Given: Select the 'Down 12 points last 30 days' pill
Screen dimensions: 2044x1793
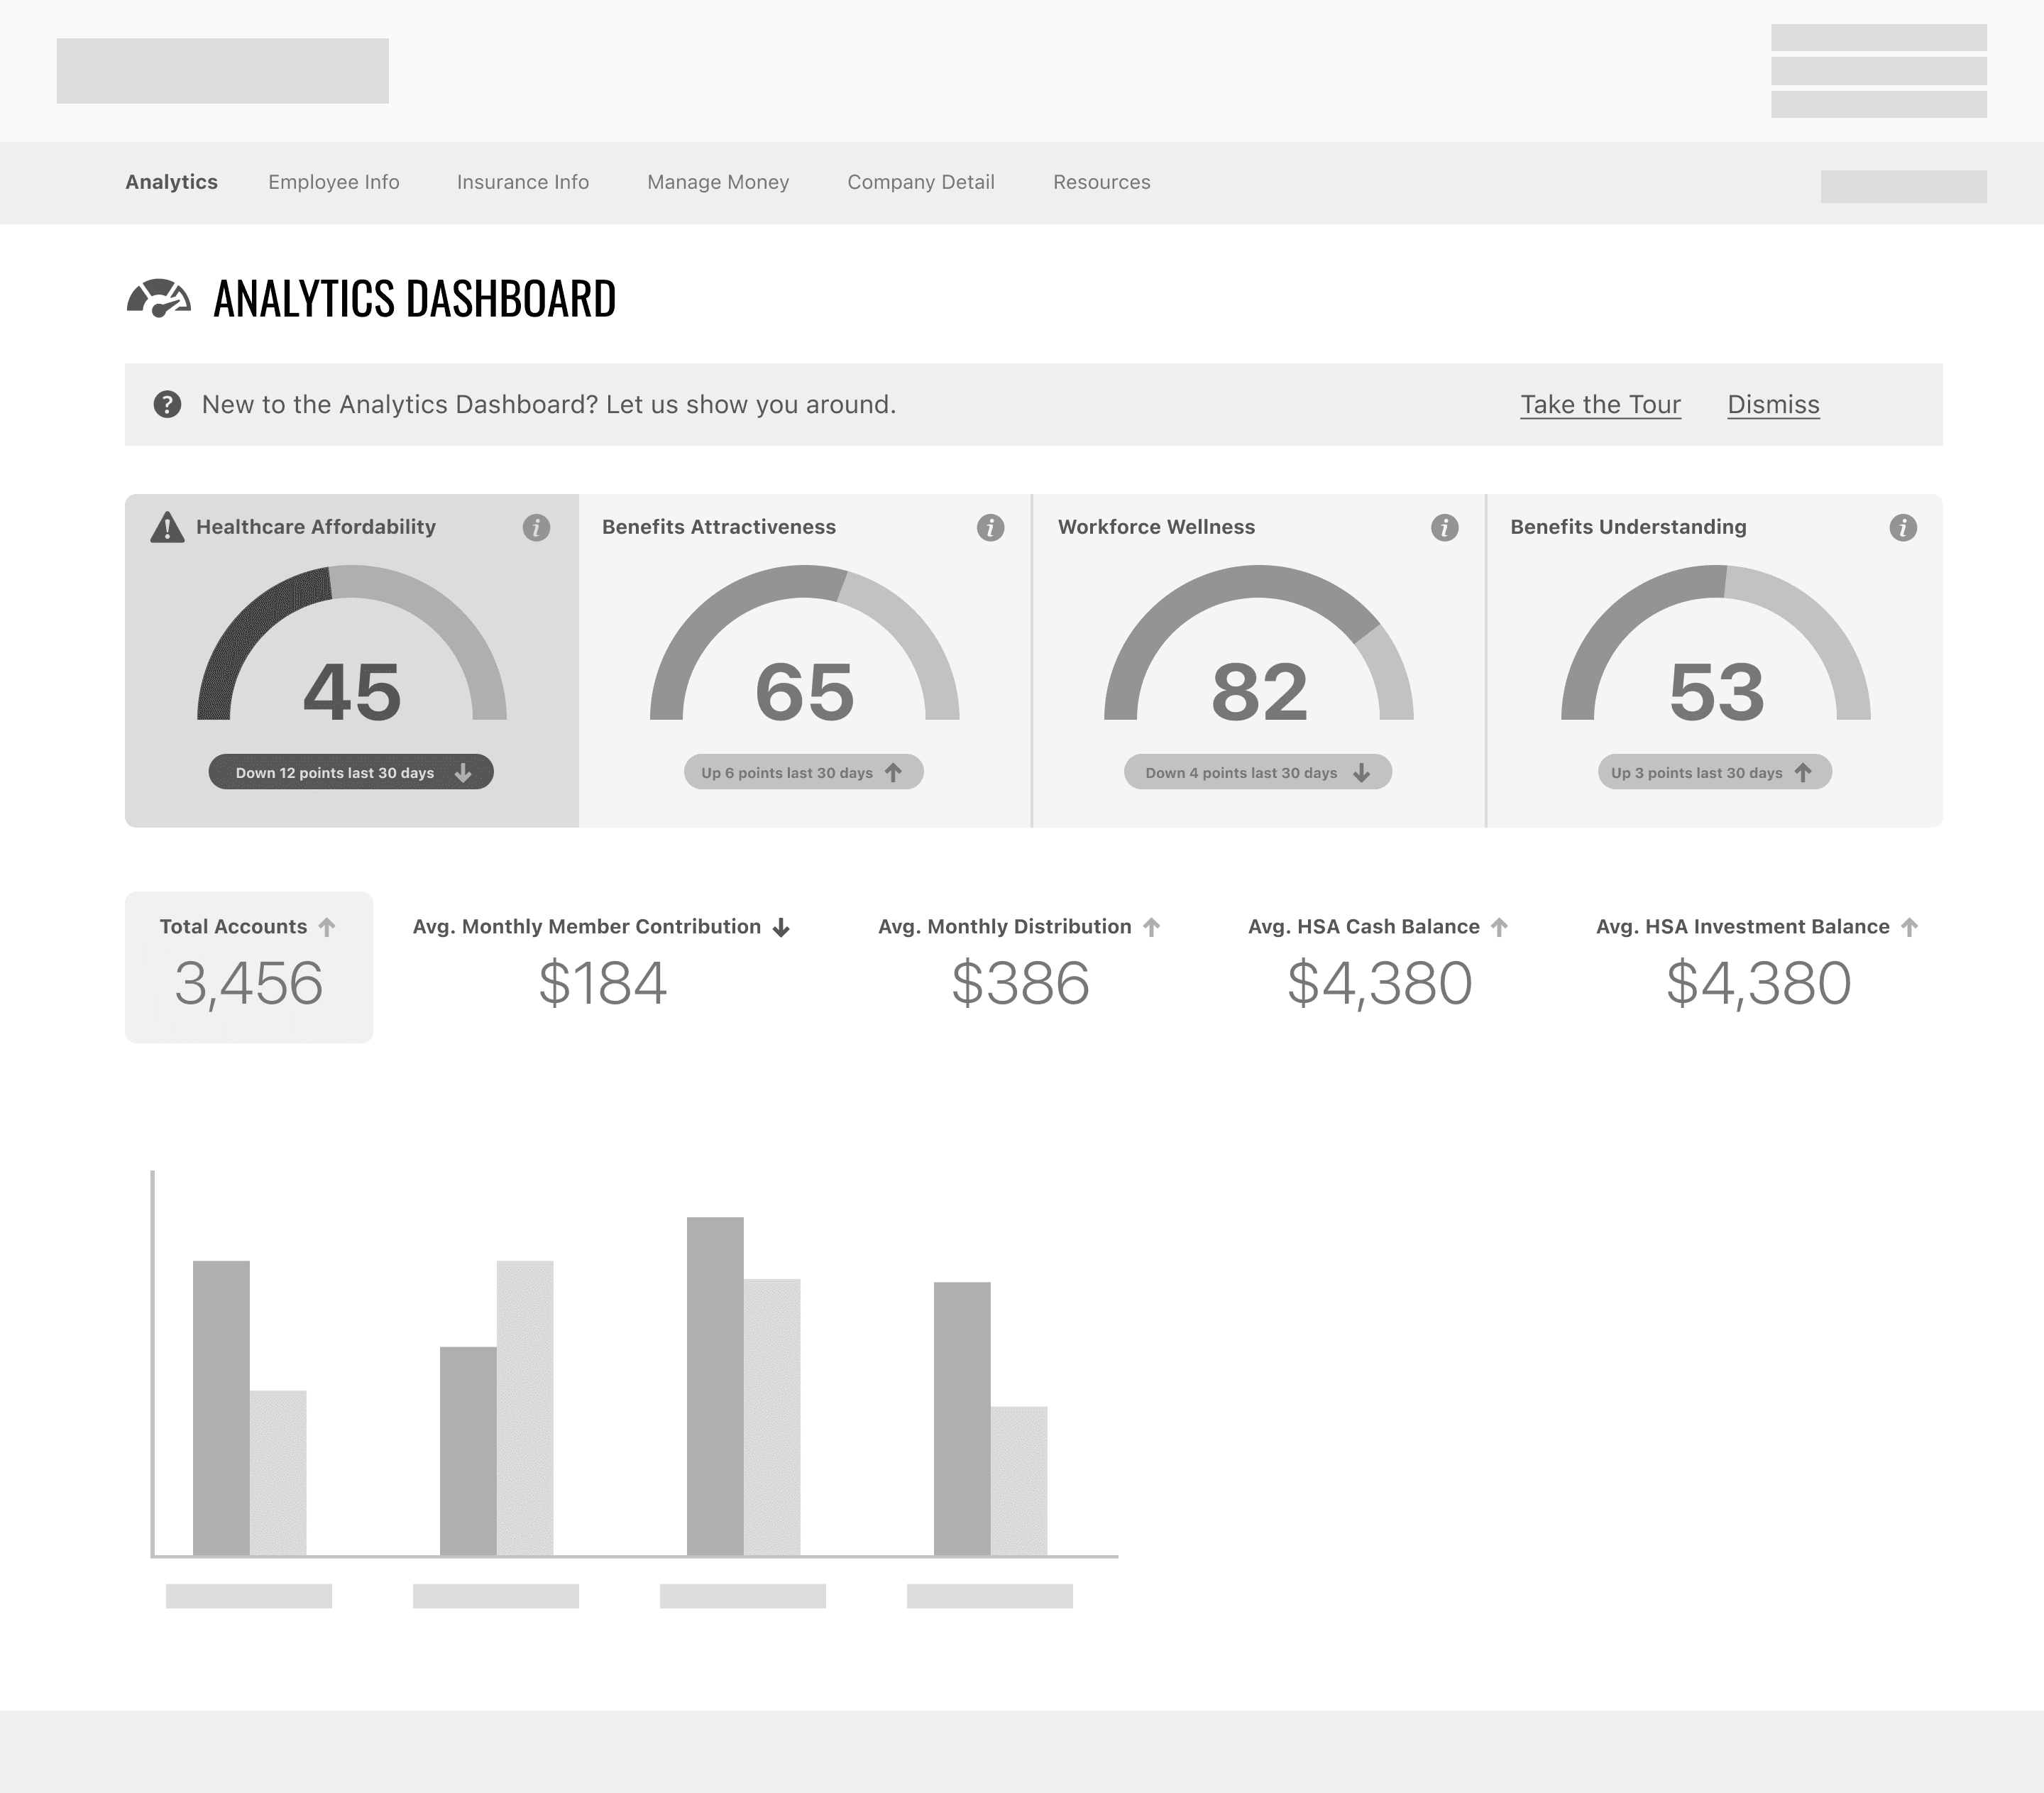Looking at the screenshot, I should click(351, 772).
